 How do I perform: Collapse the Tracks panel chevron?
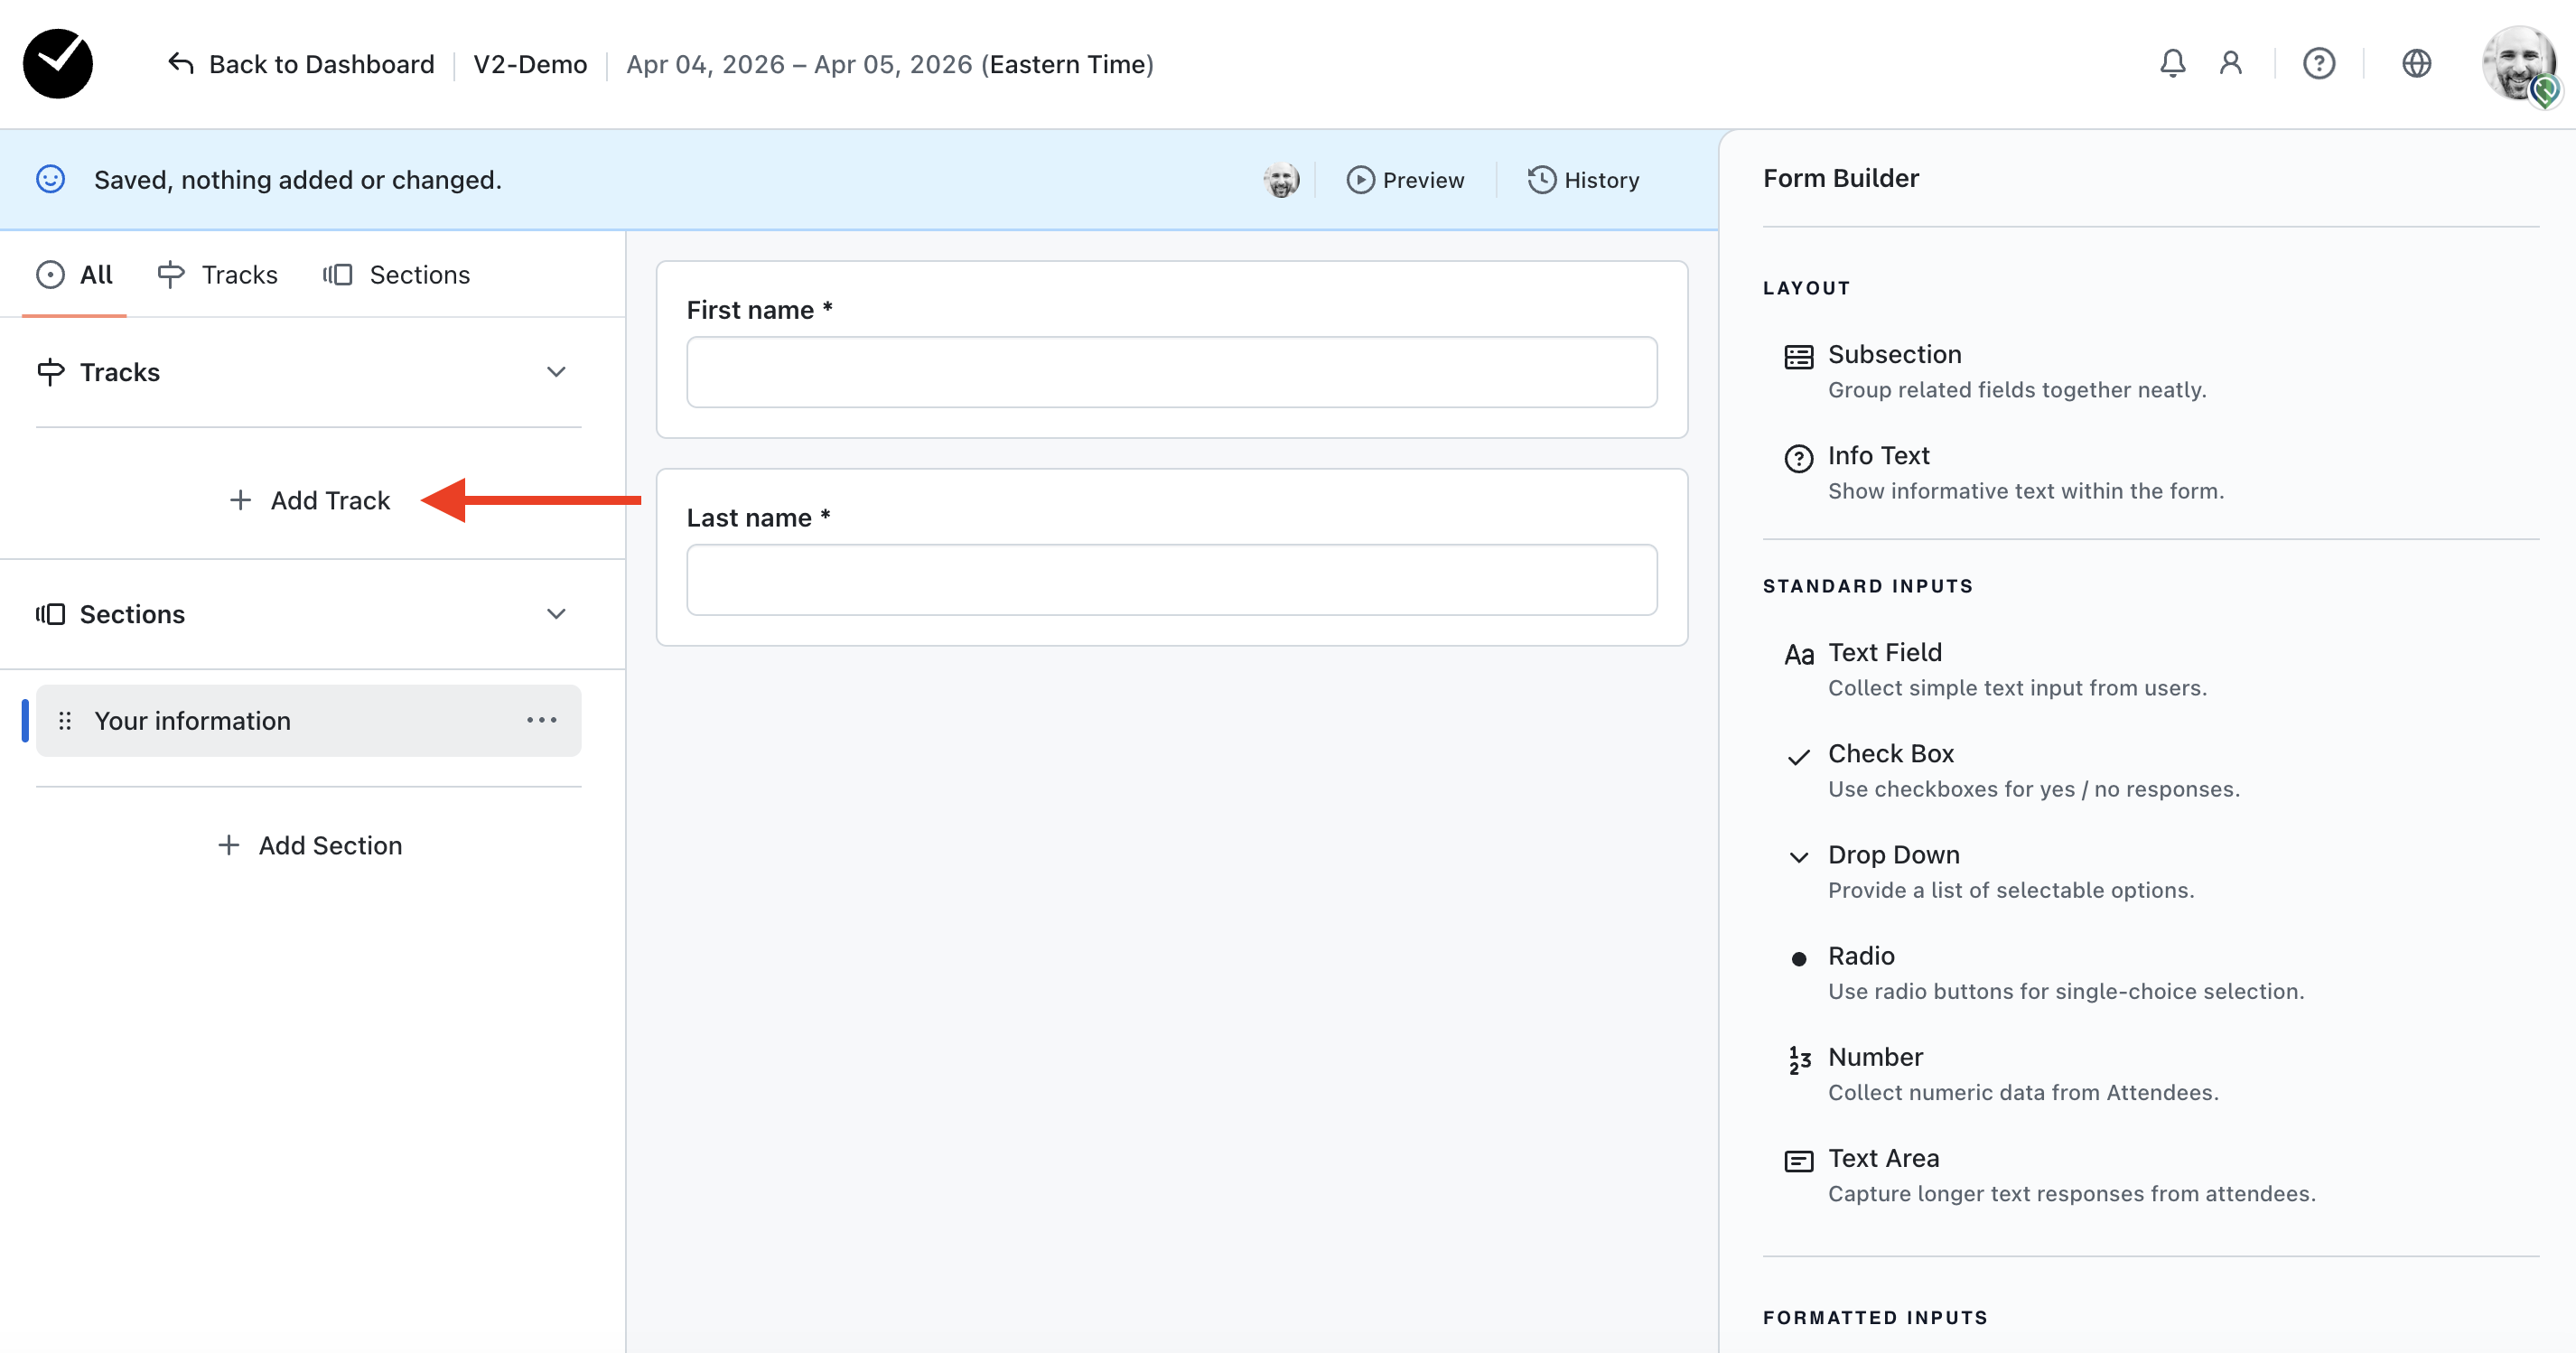556,372
